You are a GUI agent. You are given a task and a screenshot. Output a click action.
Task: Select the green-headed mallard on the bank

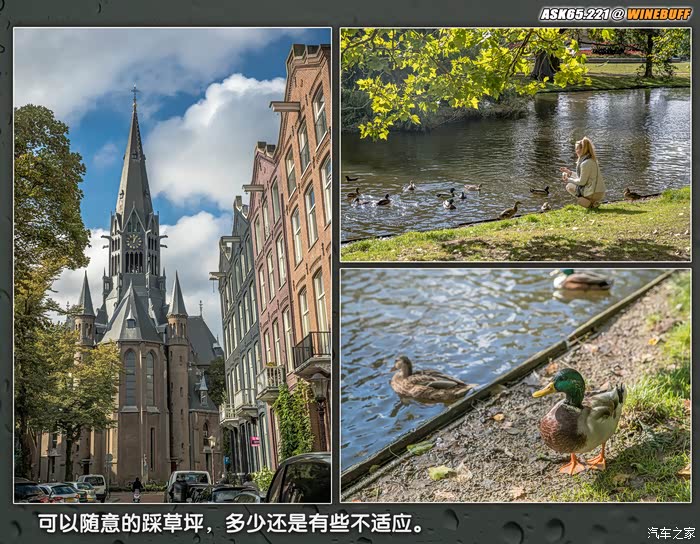coord(580,420)
